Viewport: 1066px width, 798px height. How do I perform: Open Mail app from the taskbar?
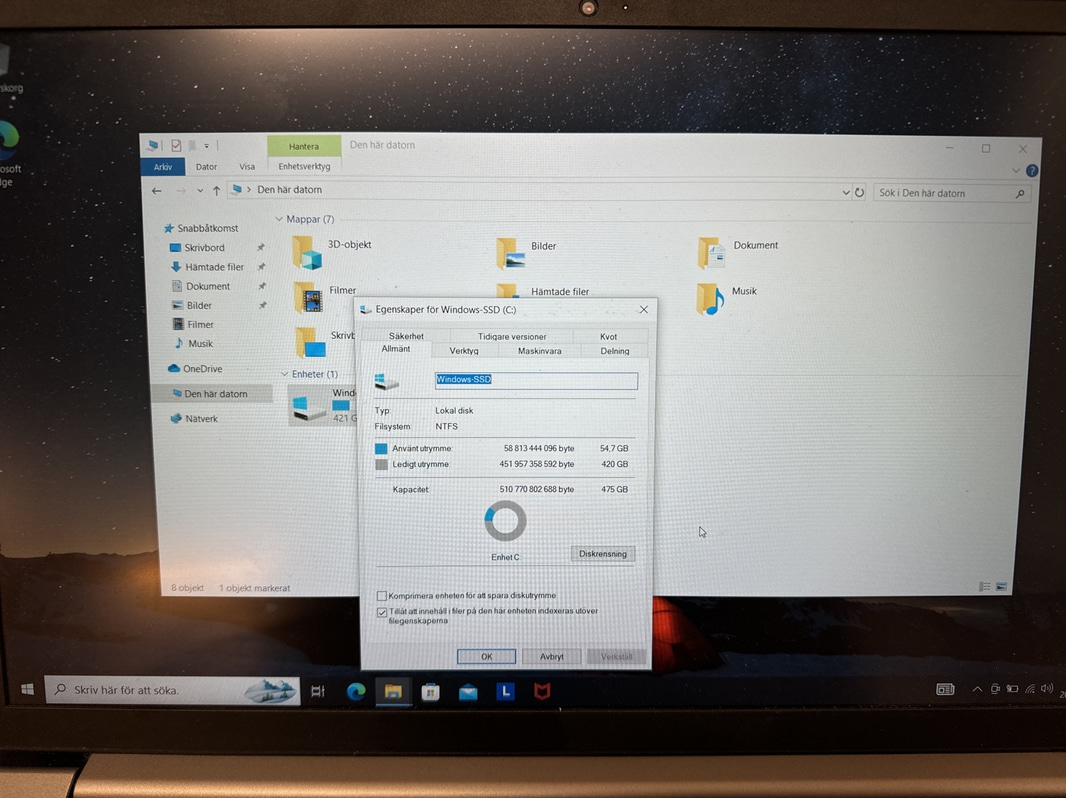(x=468, y=692)
